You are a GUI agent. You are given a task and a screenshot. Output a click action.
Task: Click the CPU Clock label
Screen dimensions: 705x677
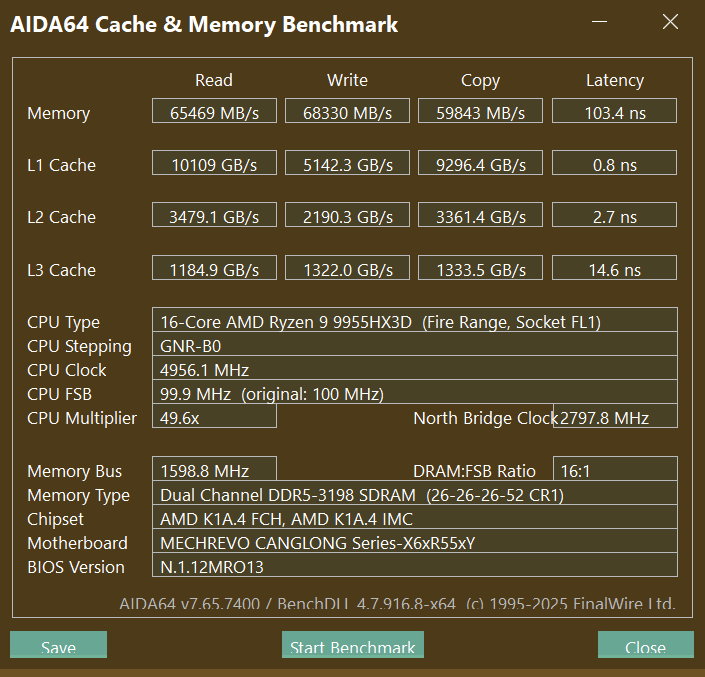coord(67,370)
